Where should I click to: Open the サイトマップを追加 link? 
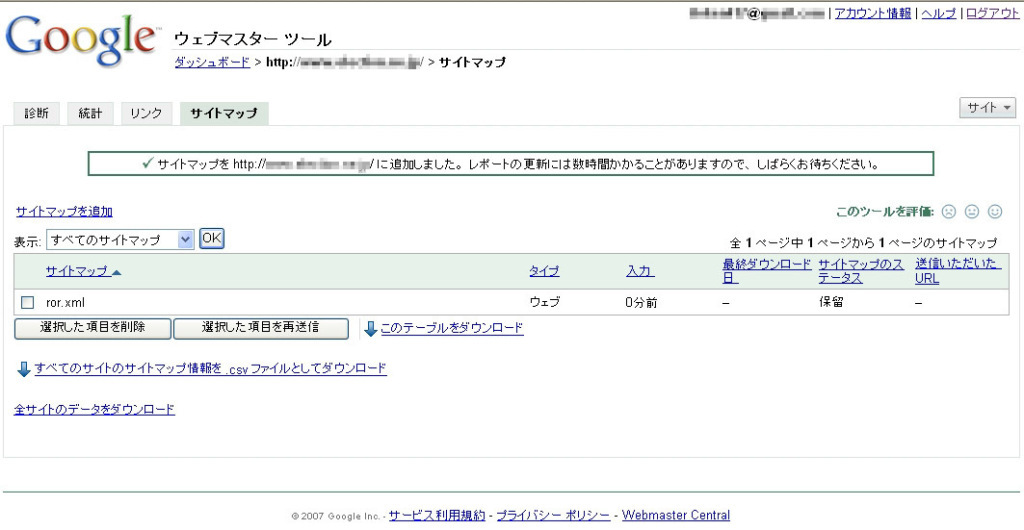click(x=64, y=211)
